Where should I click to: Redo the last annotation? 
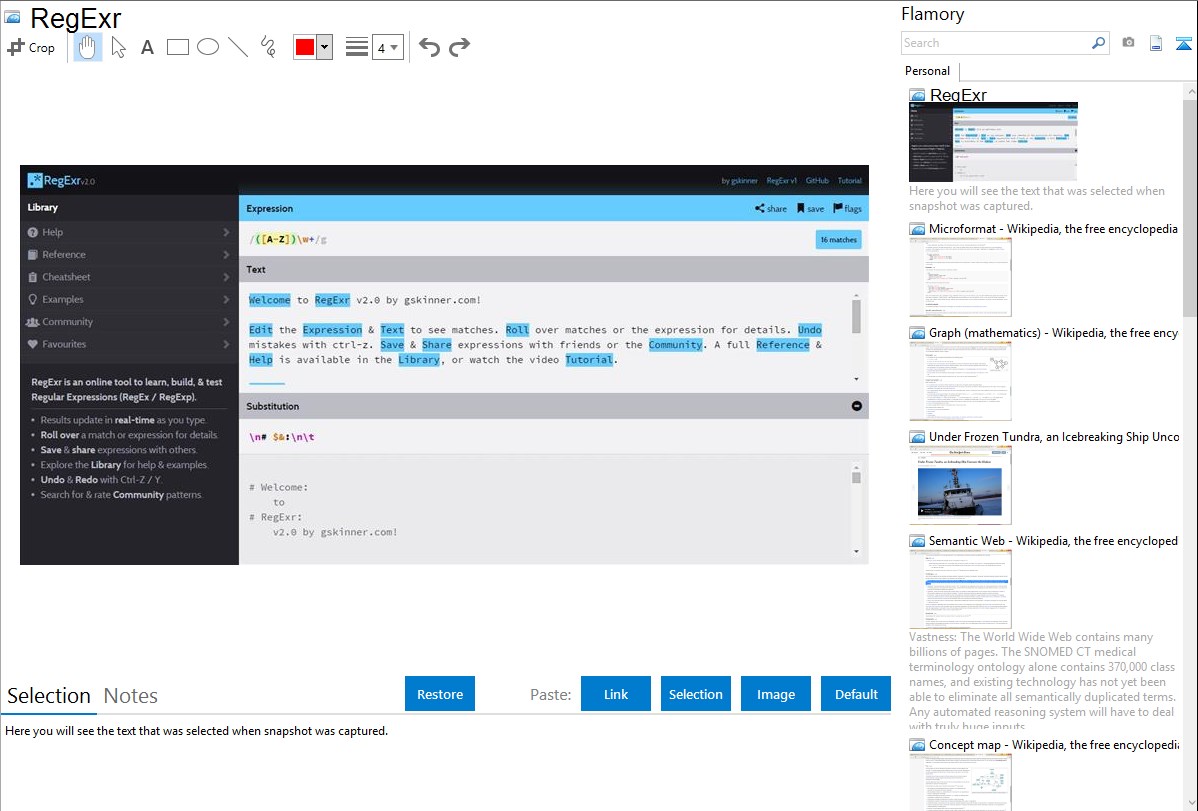[459, 47]
